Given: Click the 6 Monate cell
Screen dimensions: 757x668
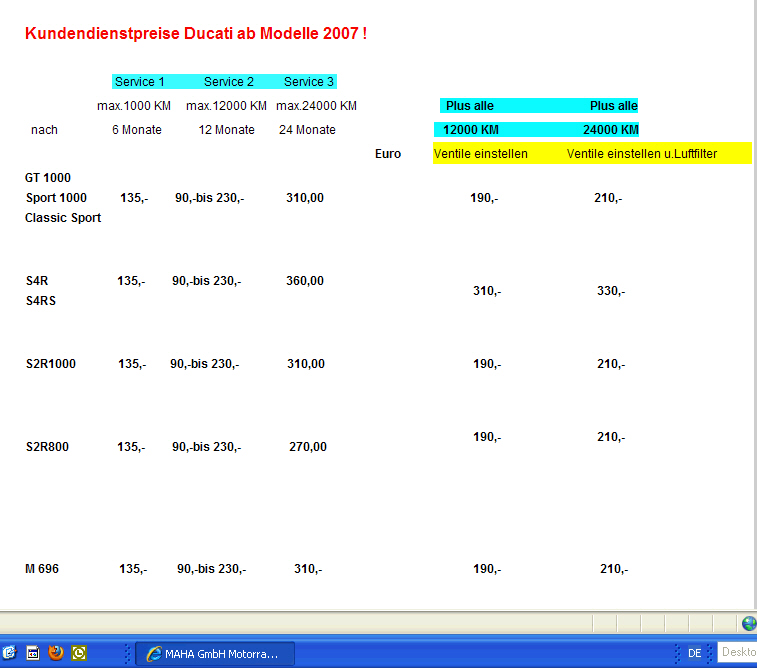Looking at the screenshot, I should (x=137, y=130).
